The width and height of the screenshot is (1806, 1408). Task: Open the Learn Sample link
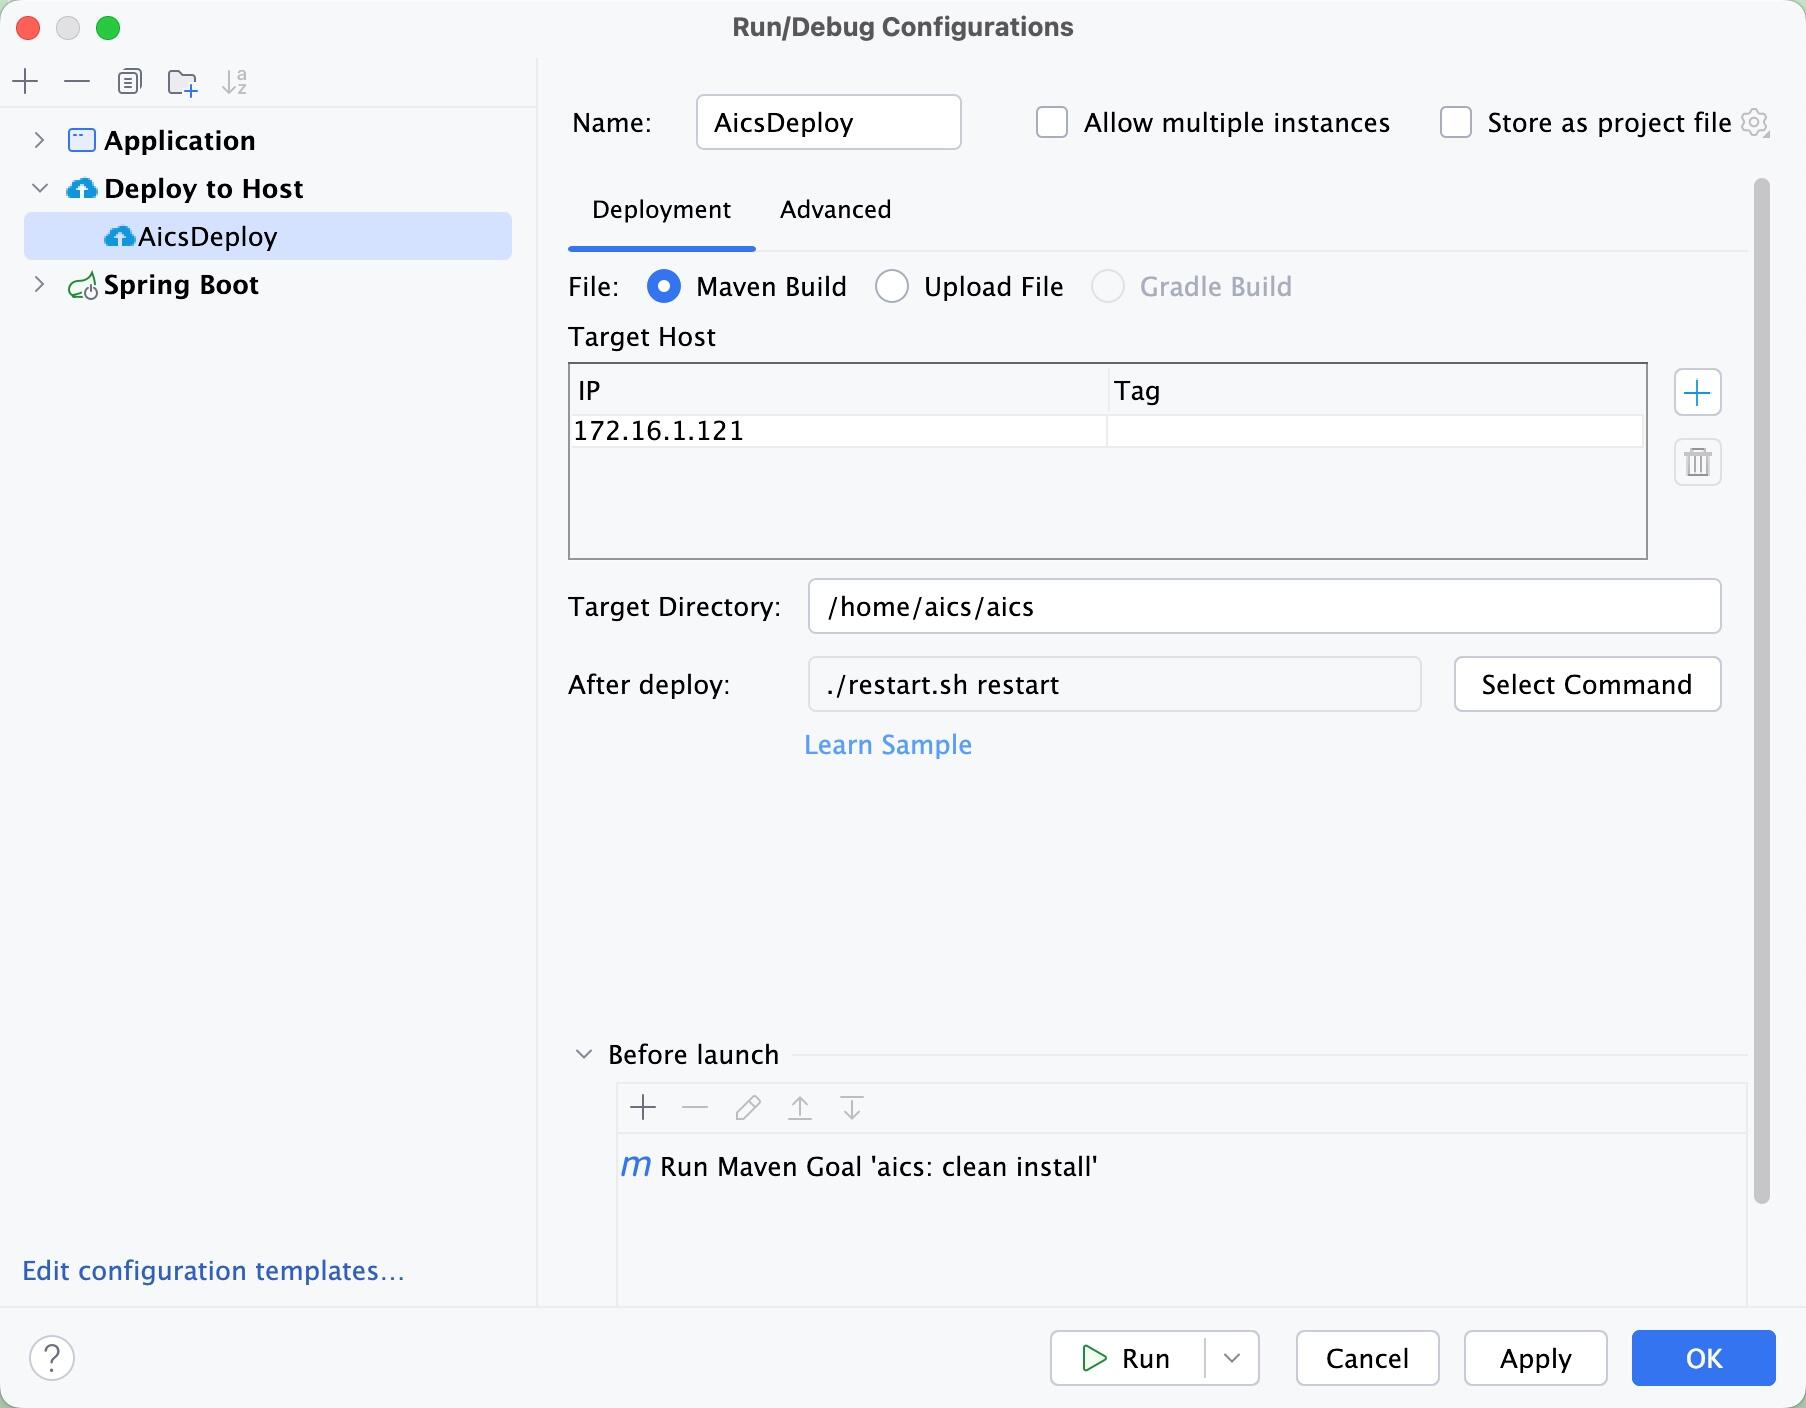pos(888,745)
